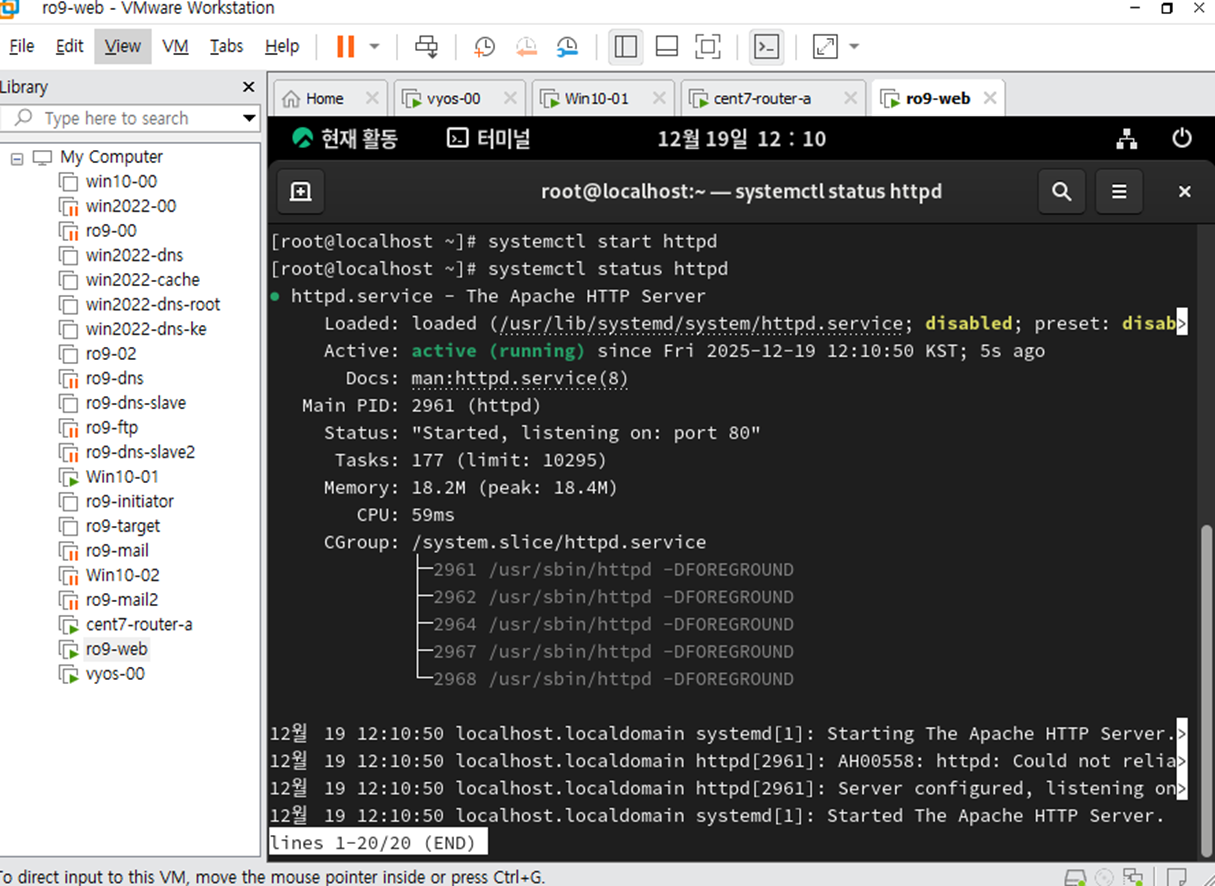Select ro9-dns-slave2 in the Library

(140, 452)
